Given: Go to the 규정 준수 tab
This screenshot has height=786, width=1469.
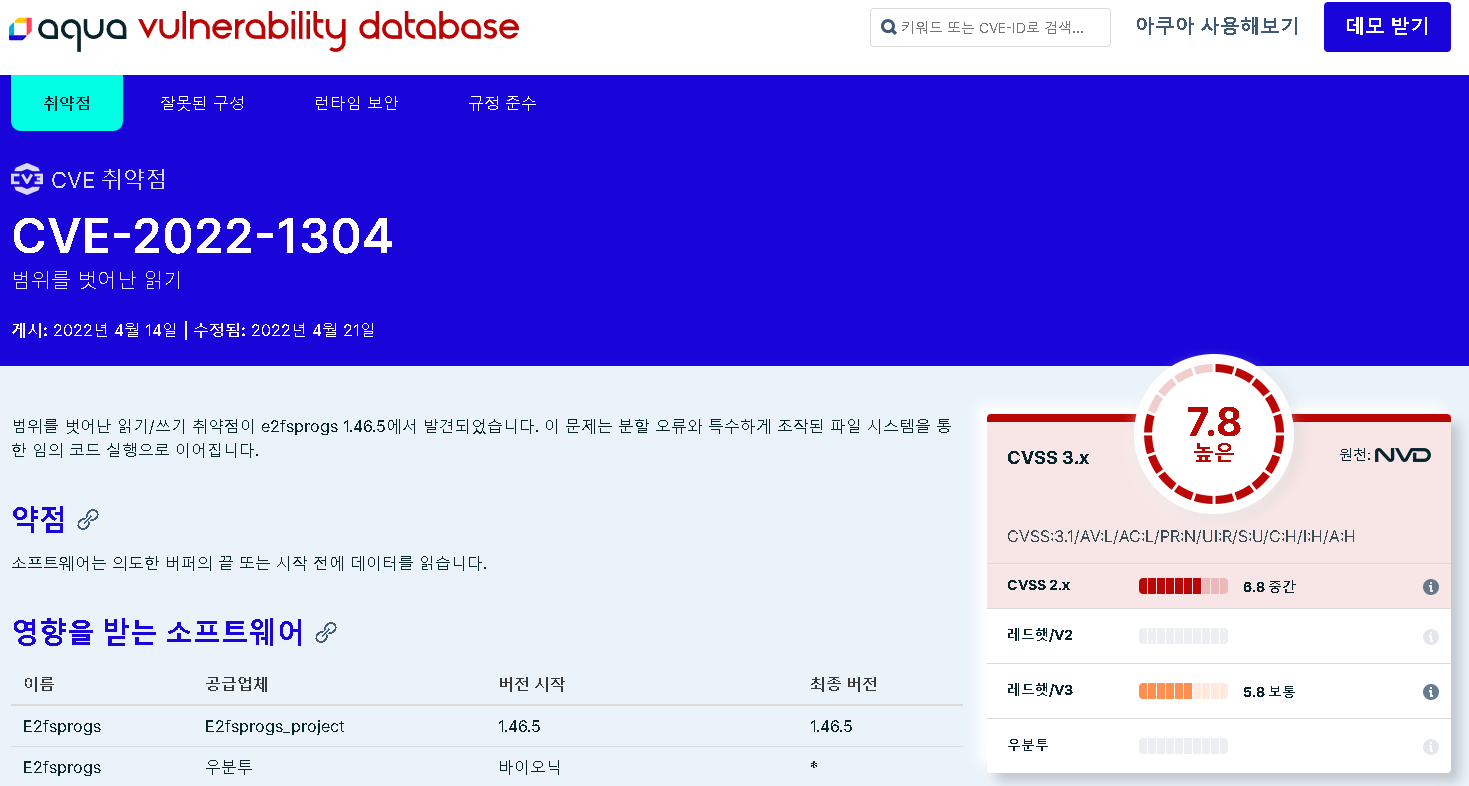Looking at the screenshot, I should click(x=502, y=103).
